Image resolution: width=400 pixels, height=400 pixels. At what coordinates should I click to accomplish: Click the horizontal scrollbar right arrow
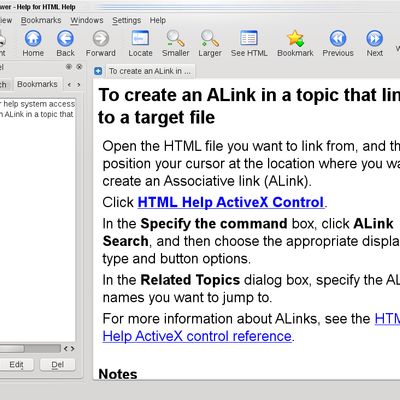click(72, 349)
